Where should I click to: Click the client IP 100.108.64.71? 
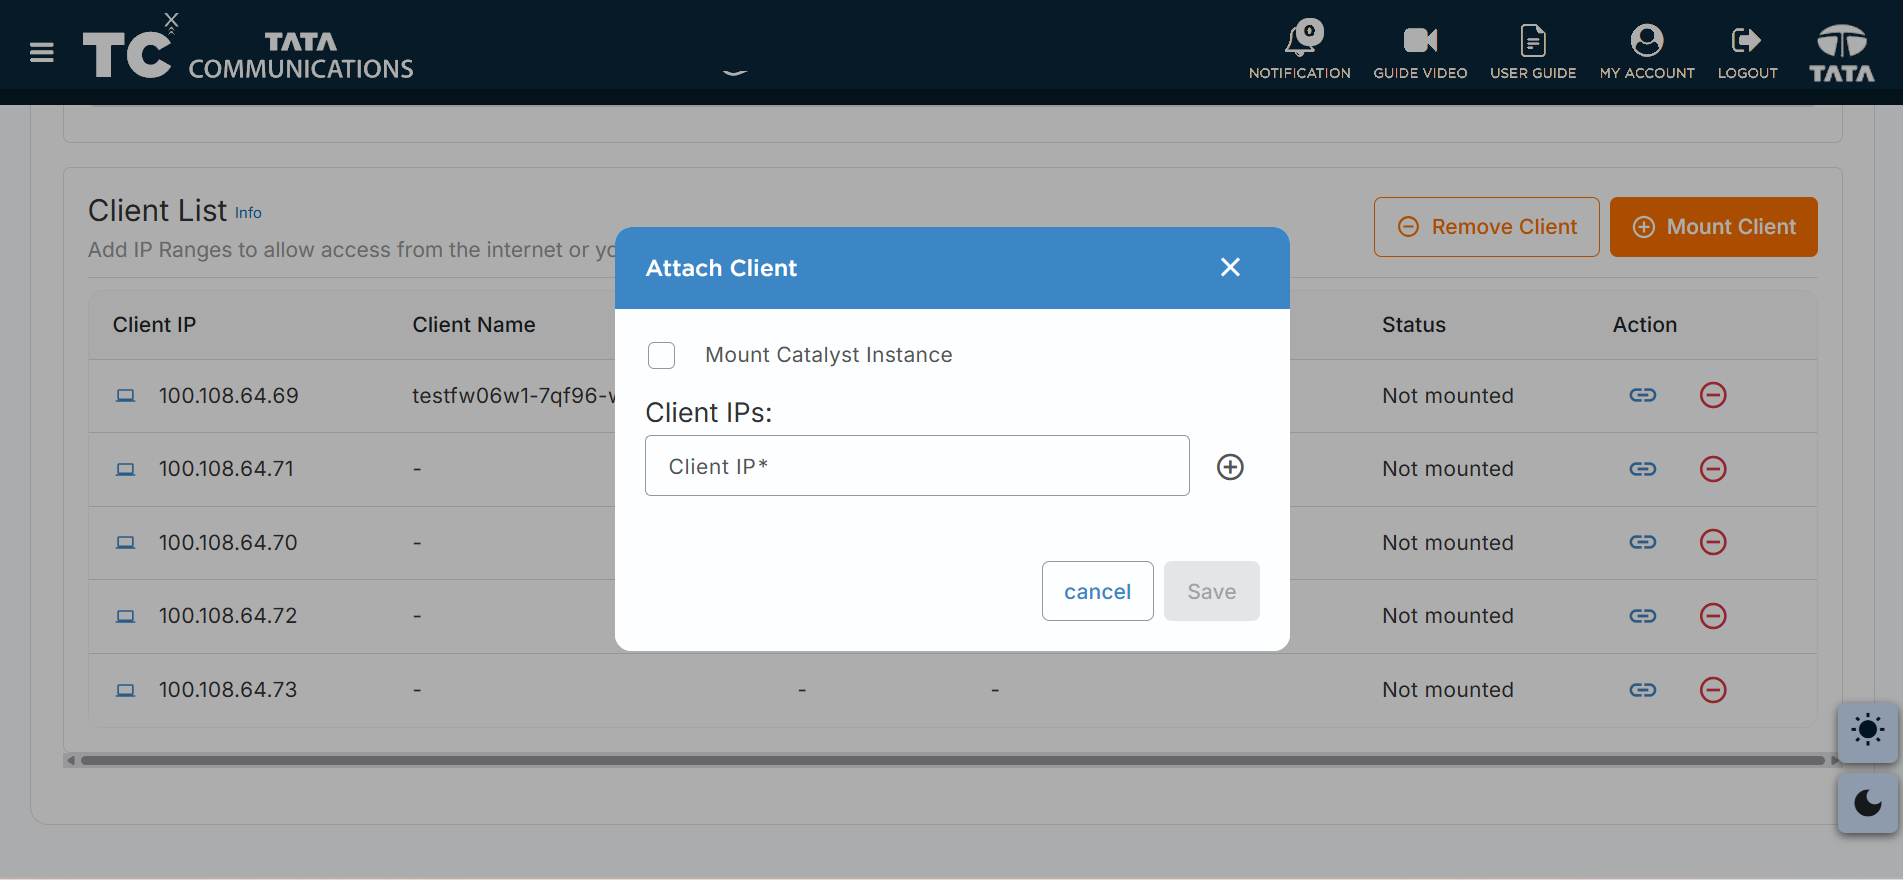[226, 469]
